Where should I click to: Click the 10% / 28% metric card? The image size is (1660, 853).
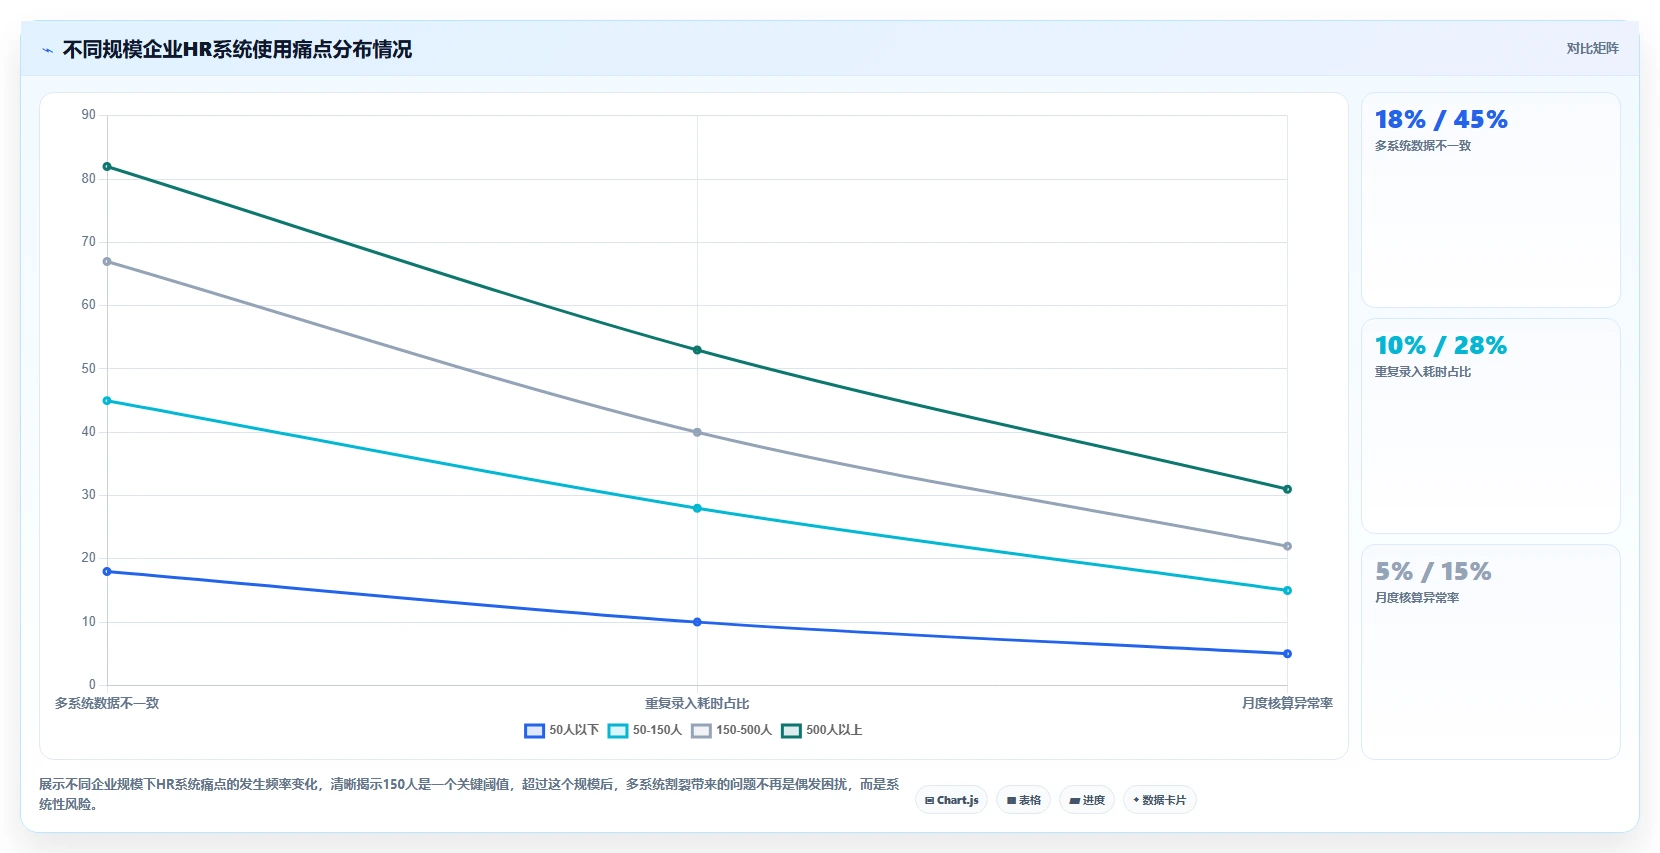pos(1490,426)
